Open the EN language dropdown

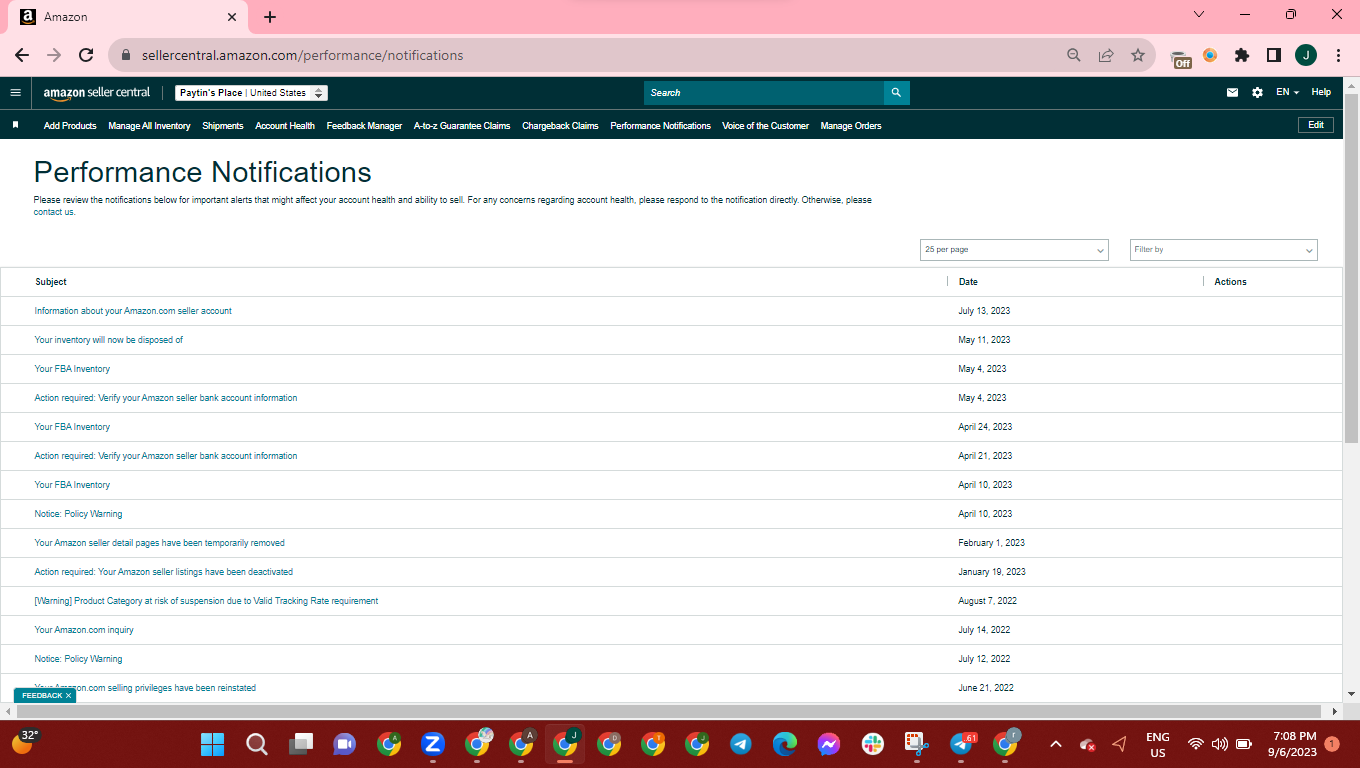(x=1287, y=93)
